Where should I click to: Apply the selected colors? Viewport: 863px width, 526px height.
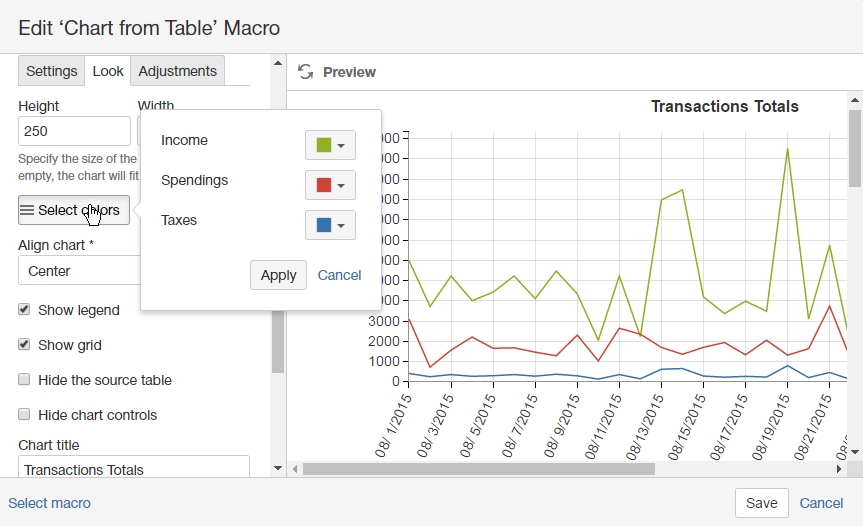click(278, 275)
